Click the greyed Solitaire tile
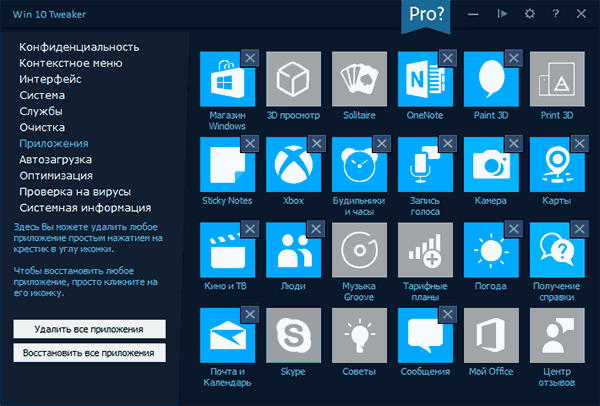This screenshot has height=406, width=600. pos(359,79)
